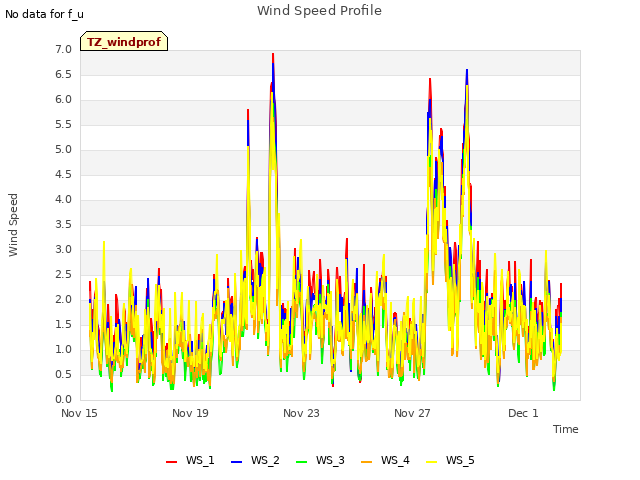
Task: Click the WS_3 green legend swatch
Action: [301, 461]
